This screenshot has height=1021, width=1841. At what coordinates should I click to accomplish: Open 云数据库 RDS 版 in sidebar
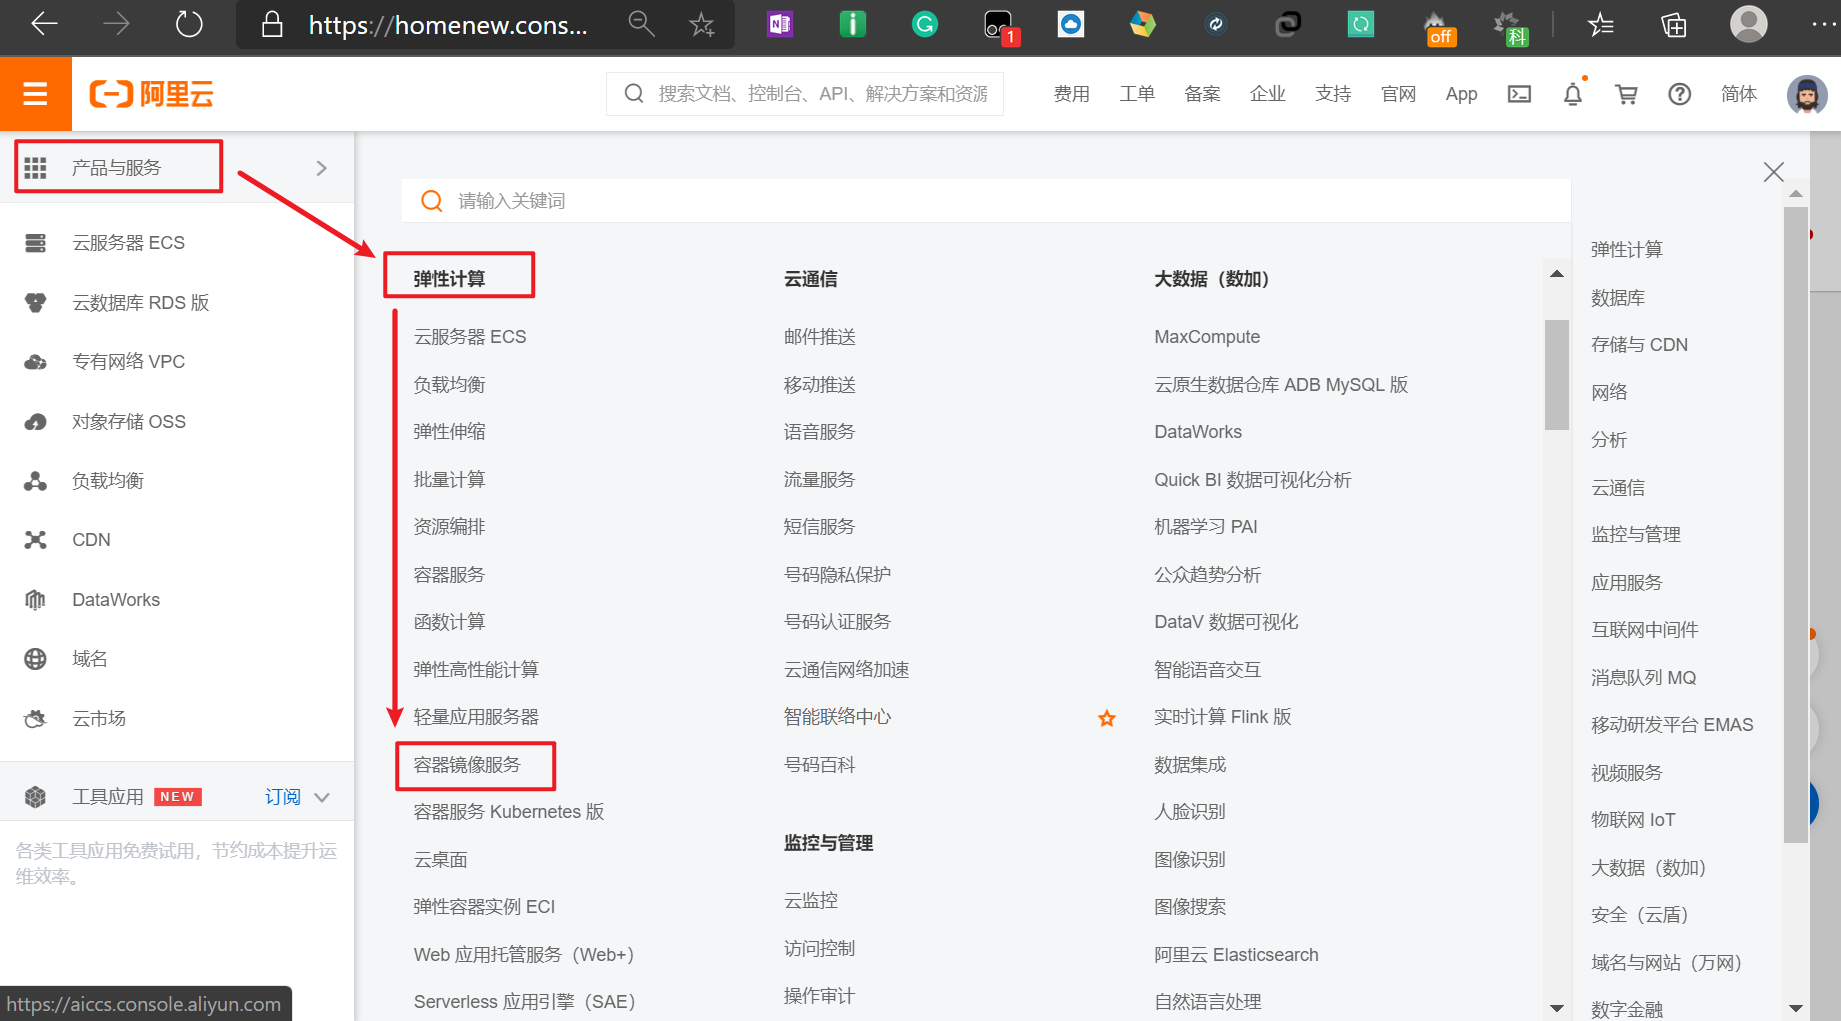(140, 303)
